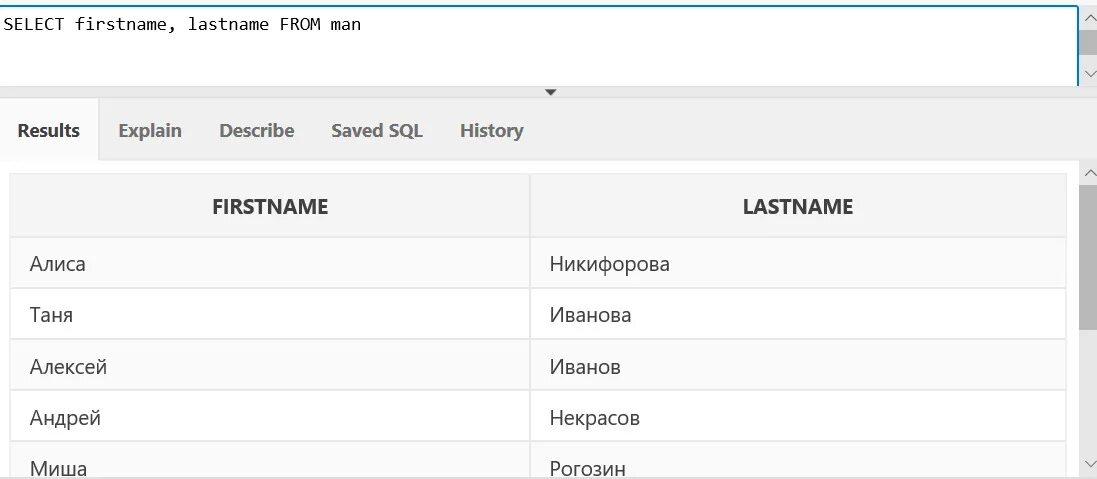
Task: Click the results pane scroll down arrow
Action: 1088,464
